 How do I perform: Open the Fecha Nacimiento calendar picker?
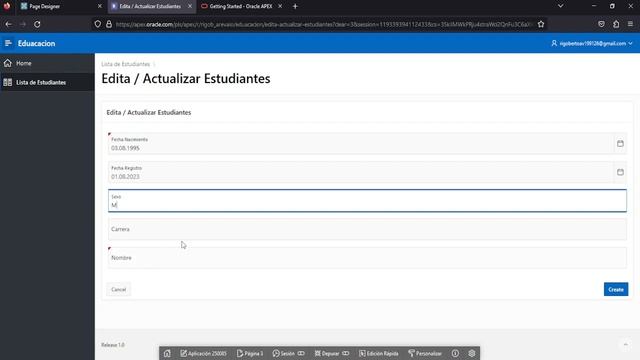click(620, 144)
